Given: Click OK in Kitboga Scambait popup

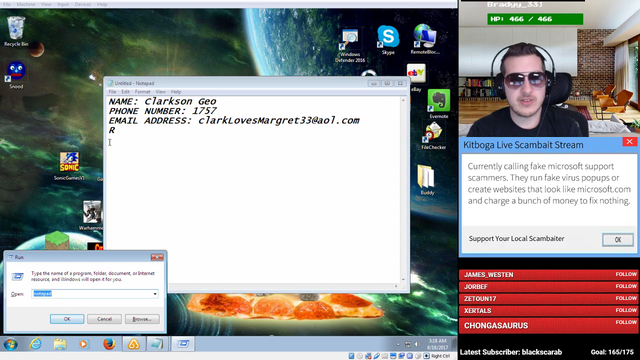Looking at the screenshot, I should [618, 240].
